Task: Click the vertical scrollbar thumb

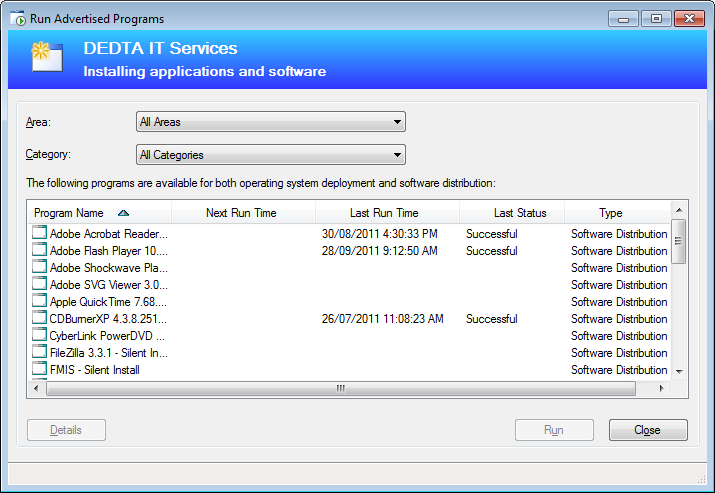Action: [679, 241]
